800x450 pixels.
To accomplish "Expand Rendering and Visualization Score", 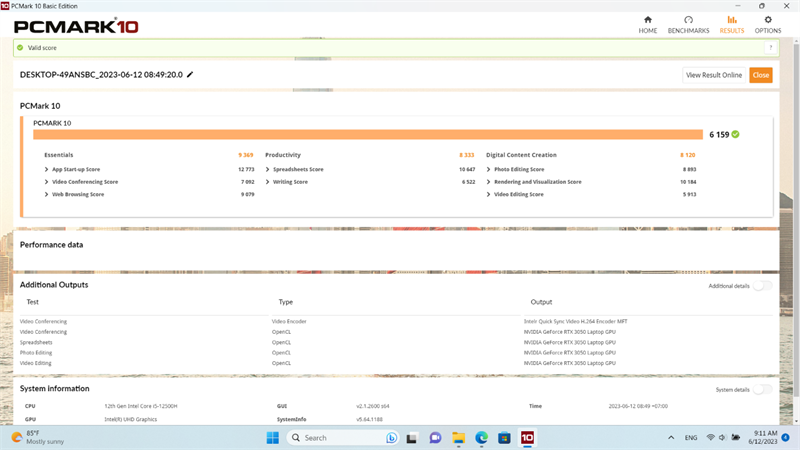I will click(x=534, y=182).
